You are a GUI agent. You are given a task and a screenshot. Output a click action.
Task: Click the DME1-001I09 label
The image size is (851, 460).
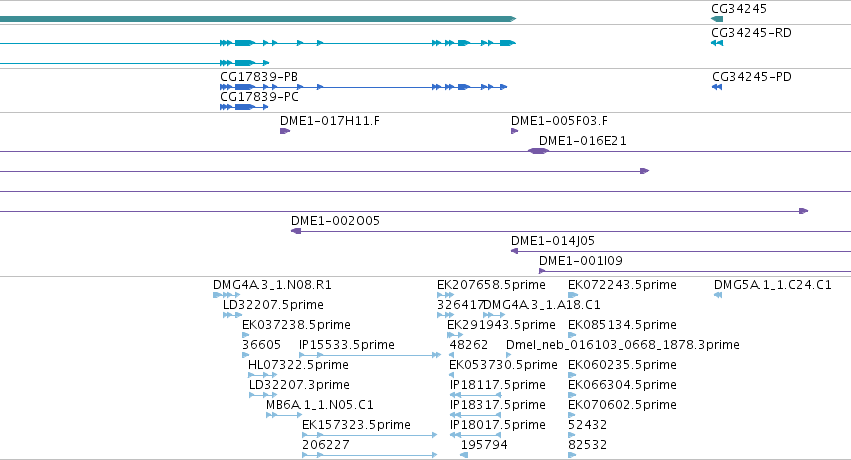click(581, 260)
